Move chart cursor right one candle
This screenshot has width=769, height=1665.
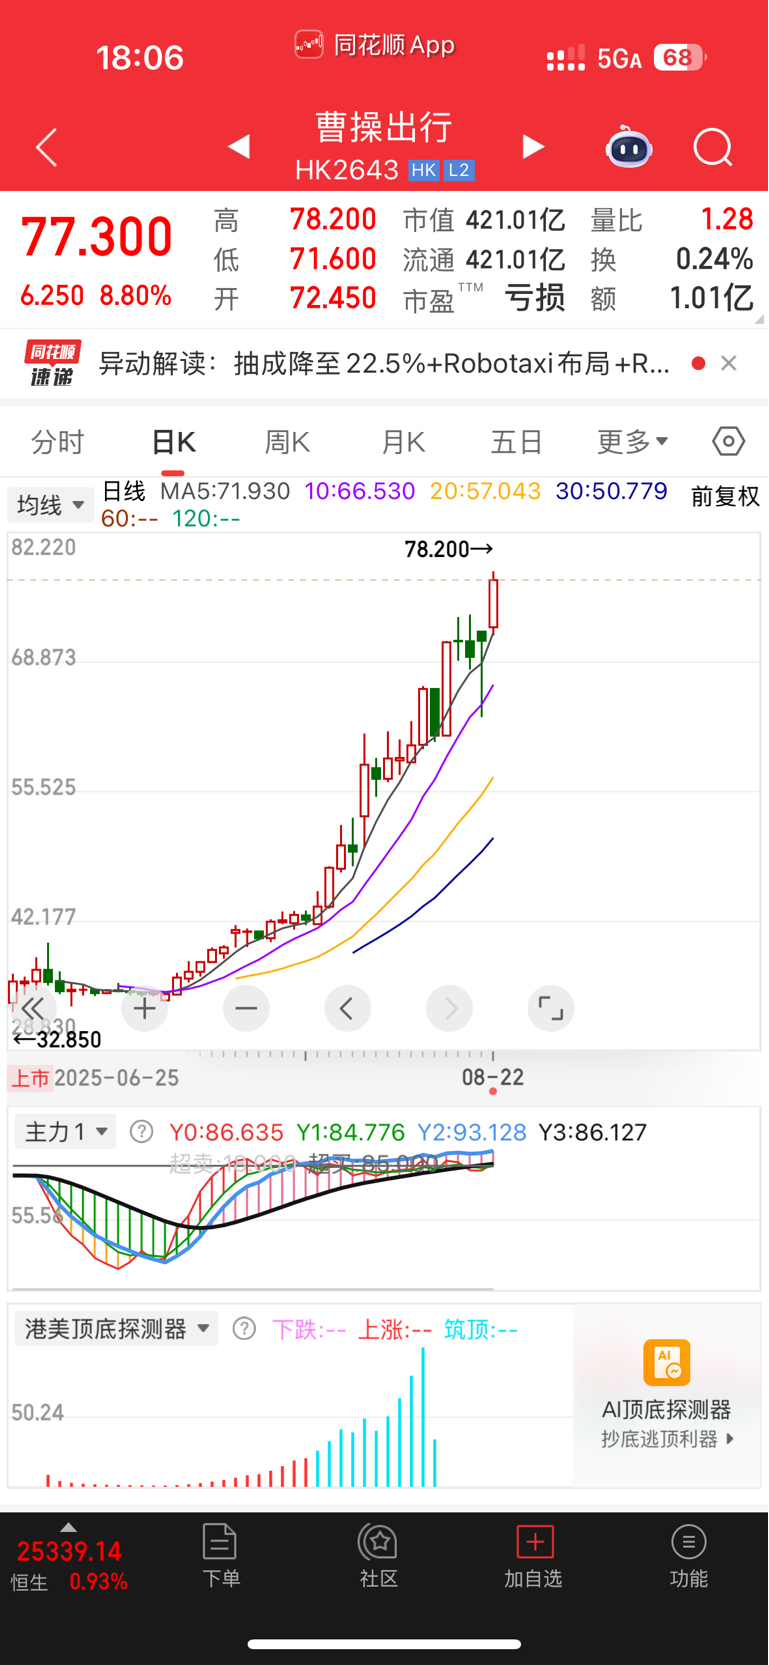pos(449,1008)
